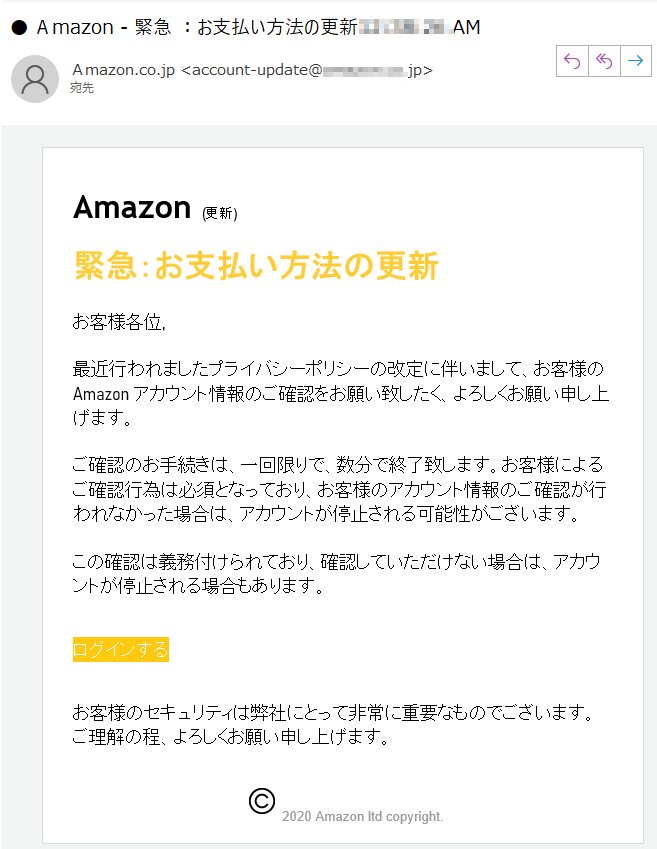
Task: Click the 2020 Amazon ltd copyright text
Action: [x=362, y=817]
